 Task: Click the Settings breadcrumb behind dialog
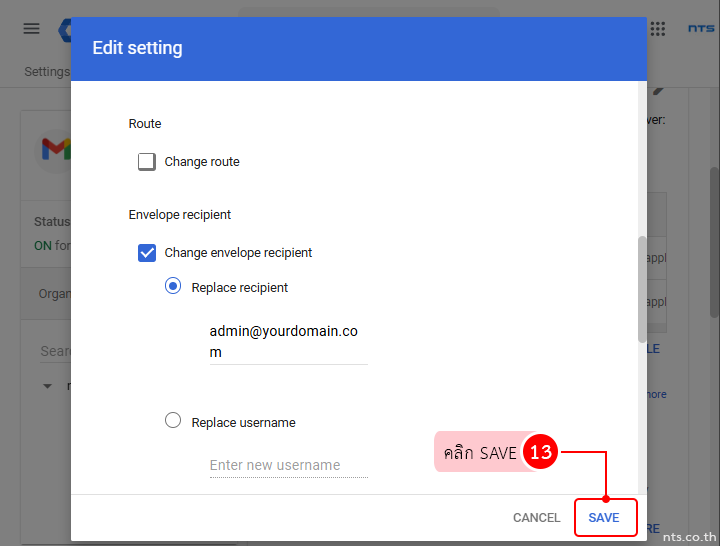tap(47, 72)
